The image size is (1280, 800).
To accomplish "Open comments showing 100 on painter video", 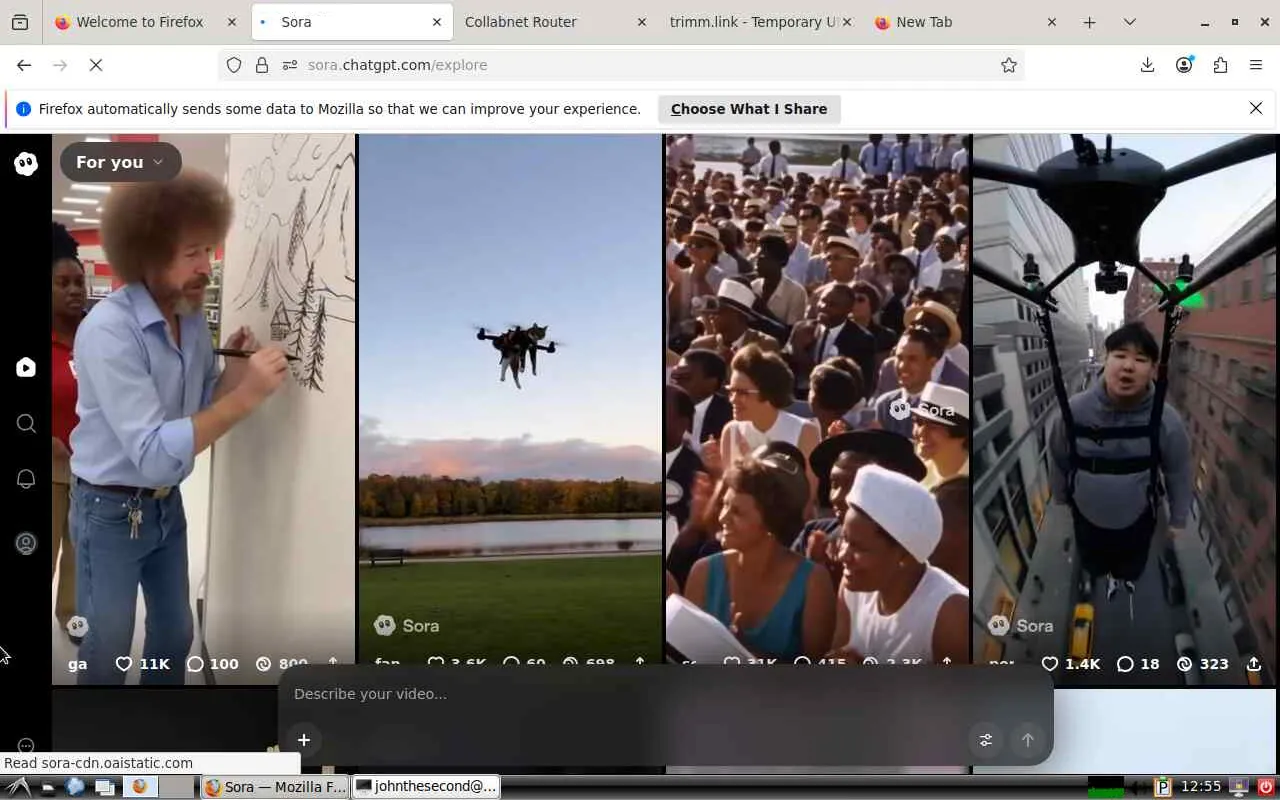I will 212,664.
